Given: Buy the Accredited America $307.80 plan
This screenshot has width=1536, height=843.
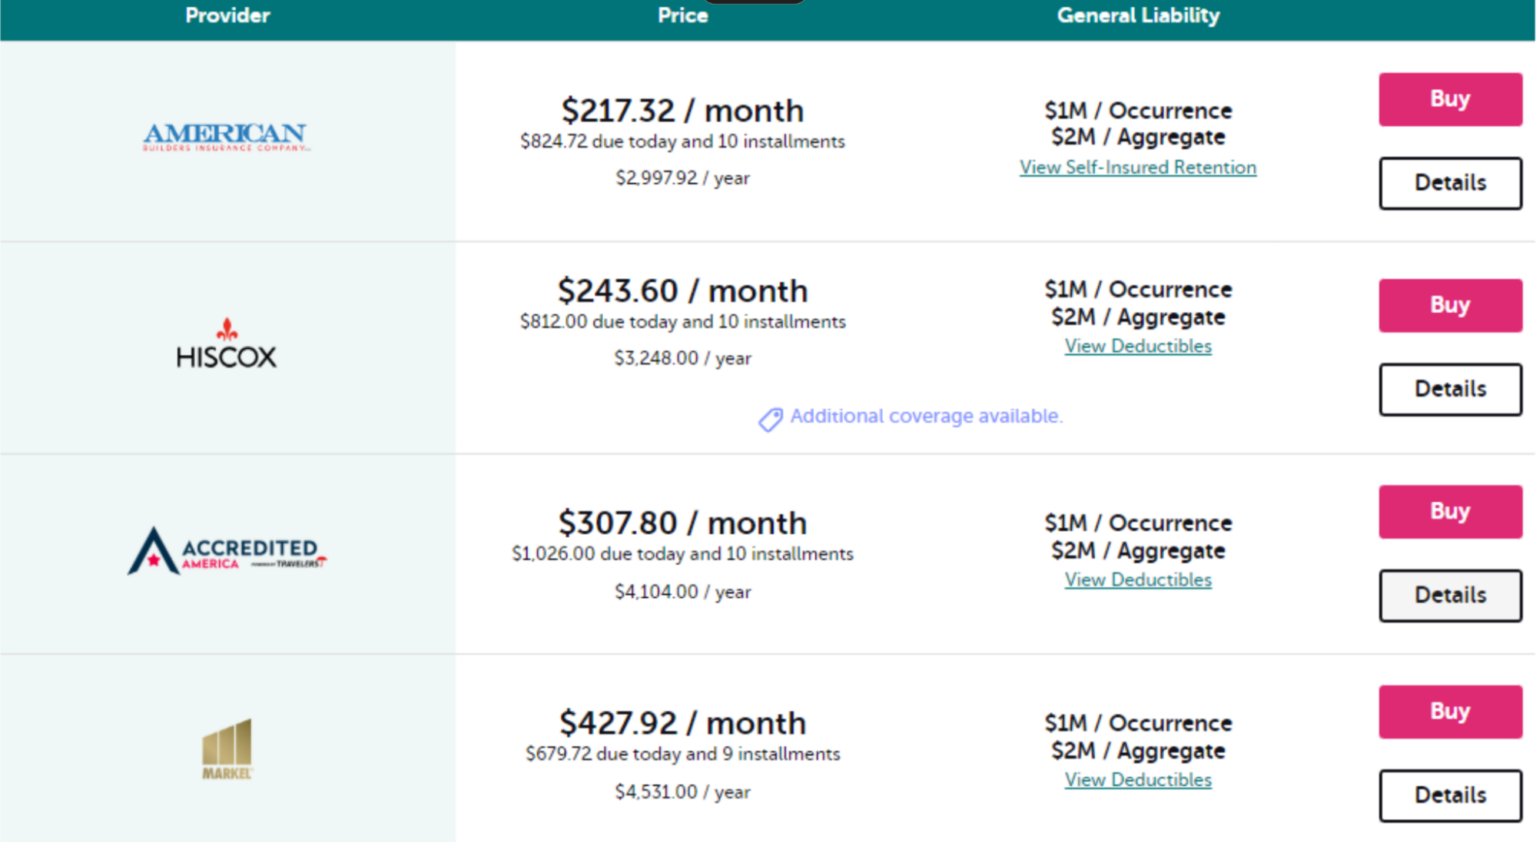Looking at the screenshot, I should pos(1449,511).
